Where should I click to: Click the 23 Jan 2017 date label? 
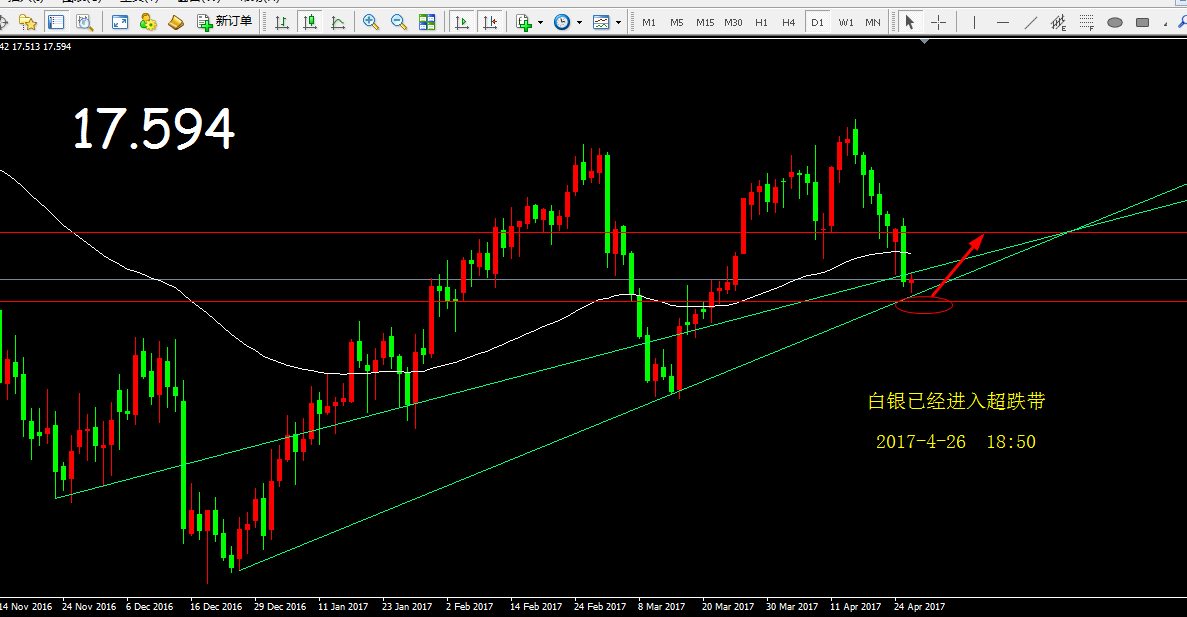click(407, 606)
